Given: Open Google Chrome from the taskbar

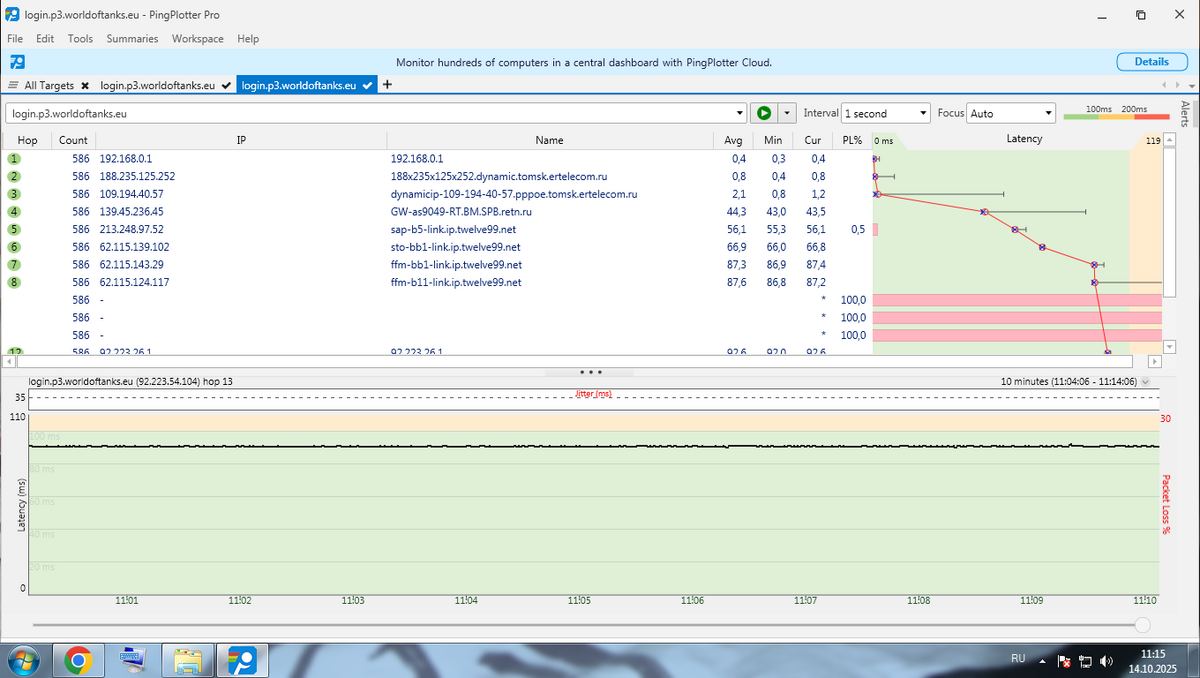Looking at the screenshot, I should (78, 660).
